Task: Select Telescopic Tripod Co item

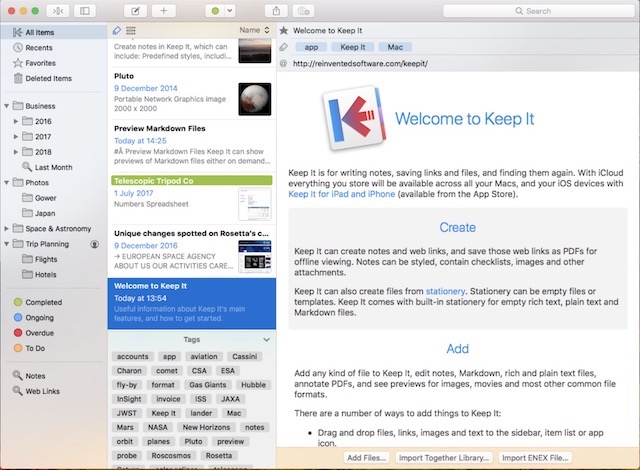Action: (192, 198)
